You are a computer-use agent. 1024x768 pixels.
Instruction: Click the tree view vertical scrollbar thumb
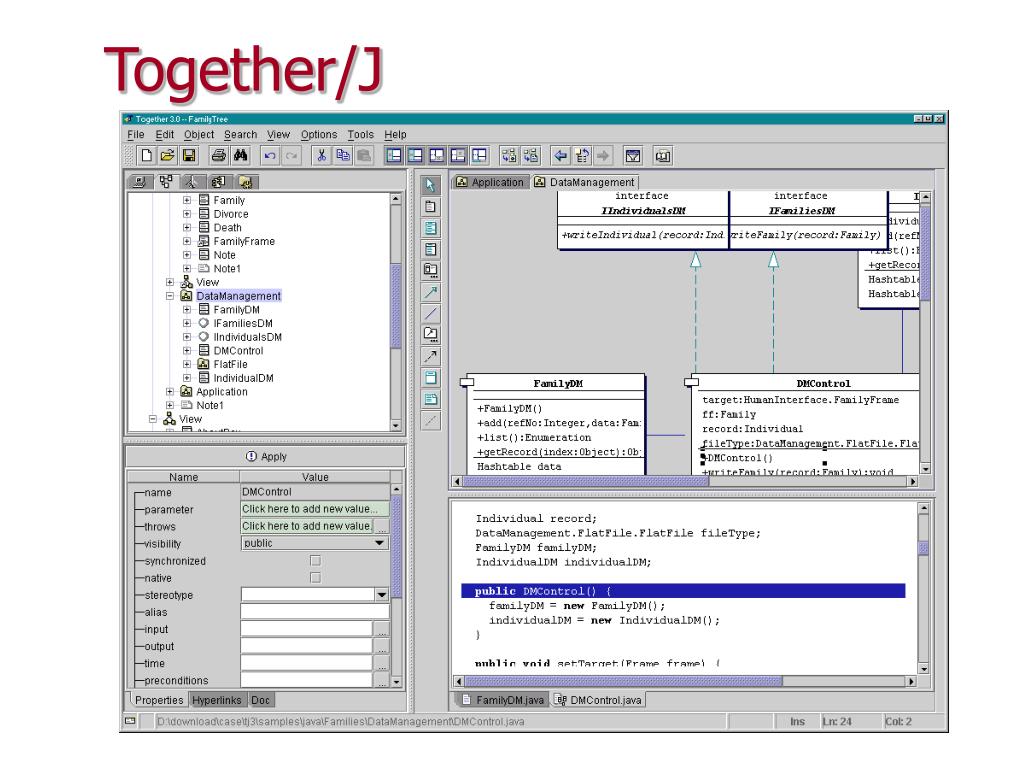(396, 307)
